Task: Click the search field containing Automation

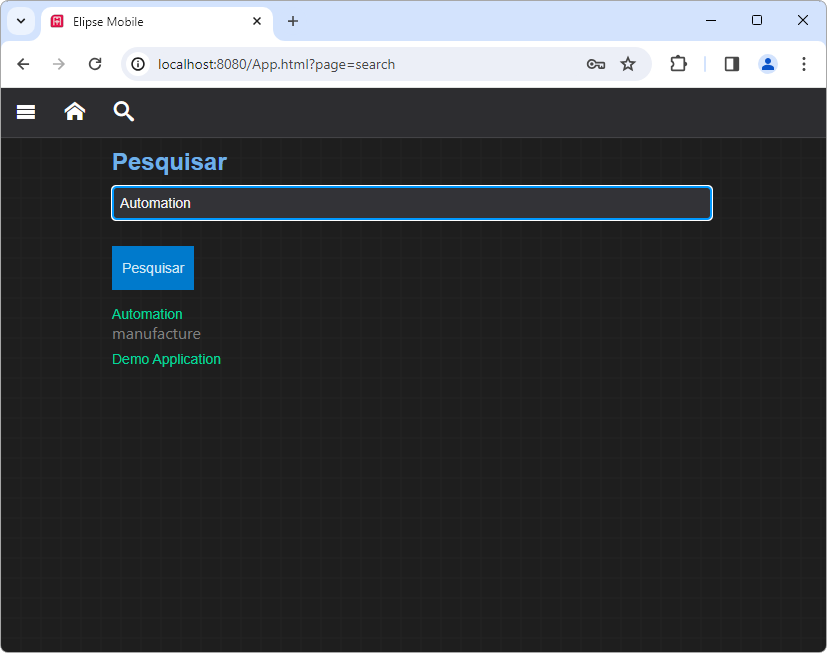Action: 411,203
